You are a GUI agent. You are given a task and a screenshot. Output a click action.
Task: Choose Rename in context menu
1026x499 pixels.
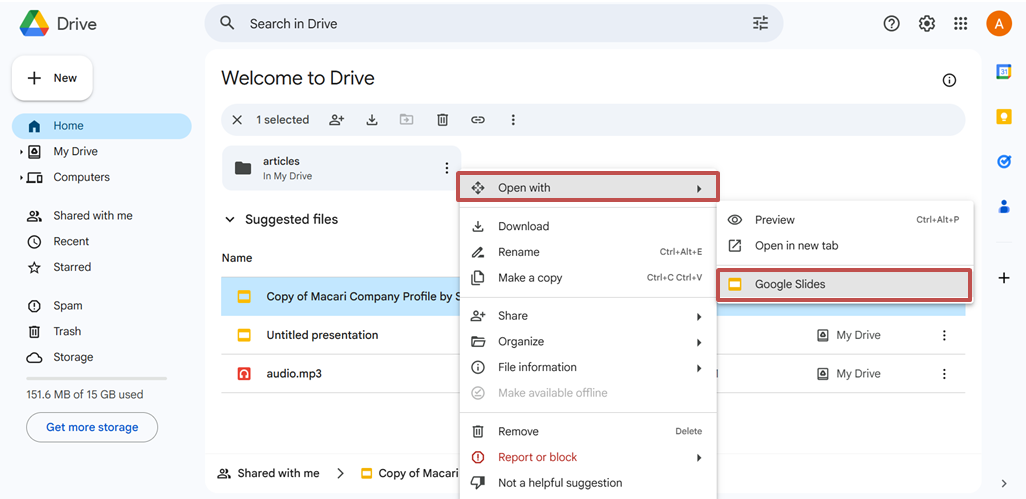(x=588, y=252)
